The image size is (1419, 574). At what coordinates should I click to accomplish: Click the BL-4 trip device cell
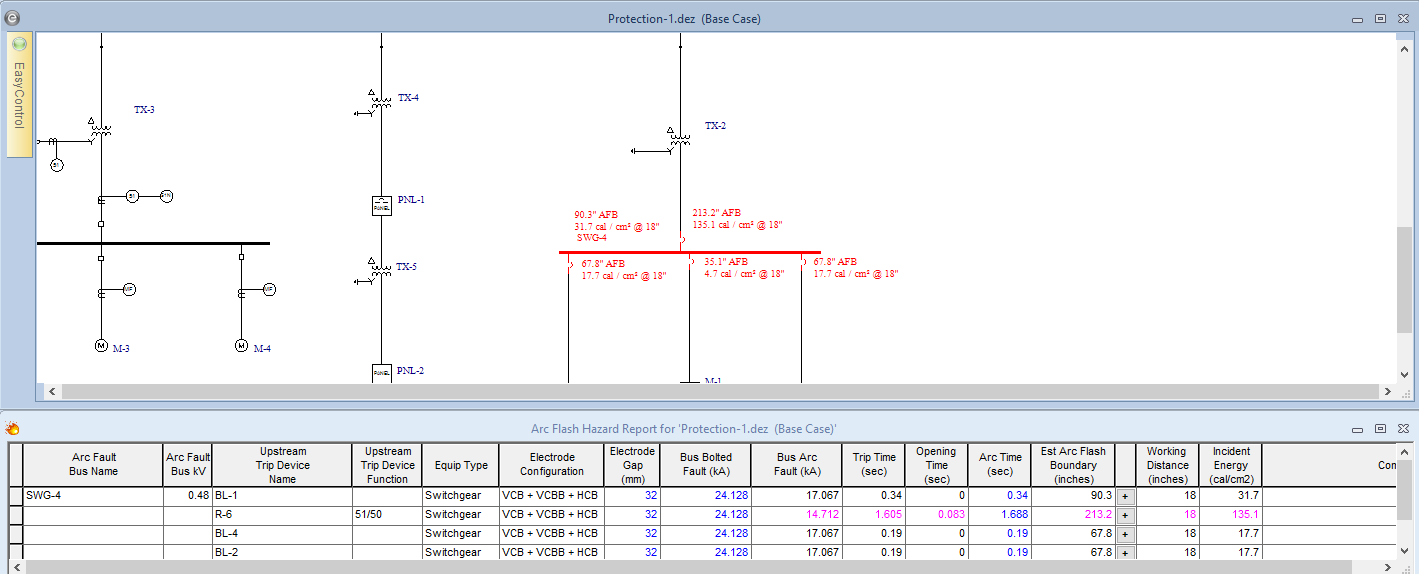coord(282,534)
